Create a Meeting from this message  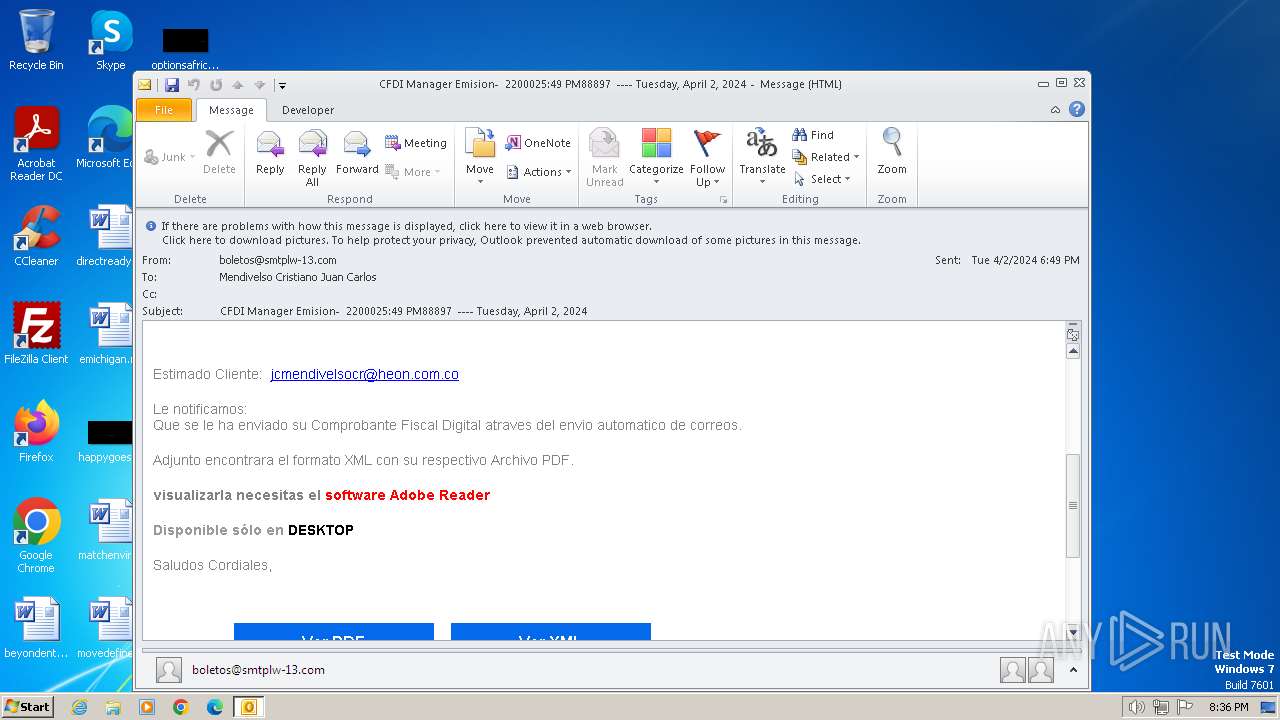pos(415,143)
